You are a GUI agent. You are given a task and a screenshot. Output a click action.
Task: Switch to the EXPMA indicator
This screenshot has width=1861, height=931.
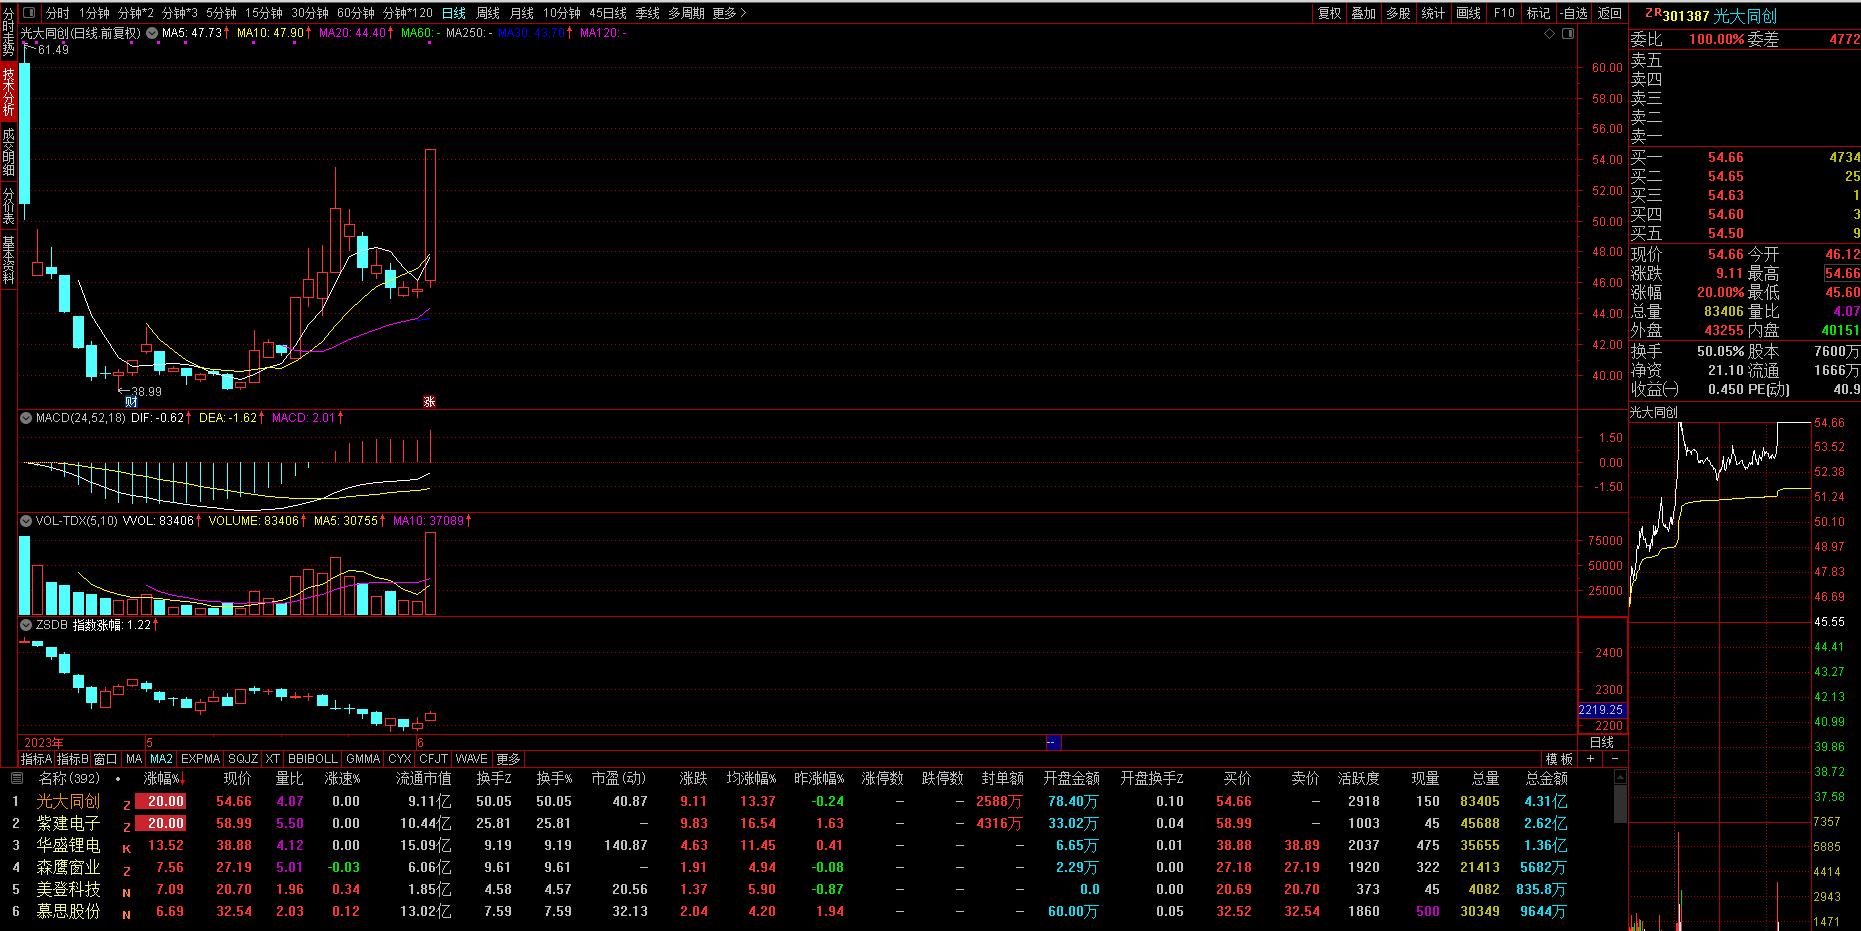200,759
